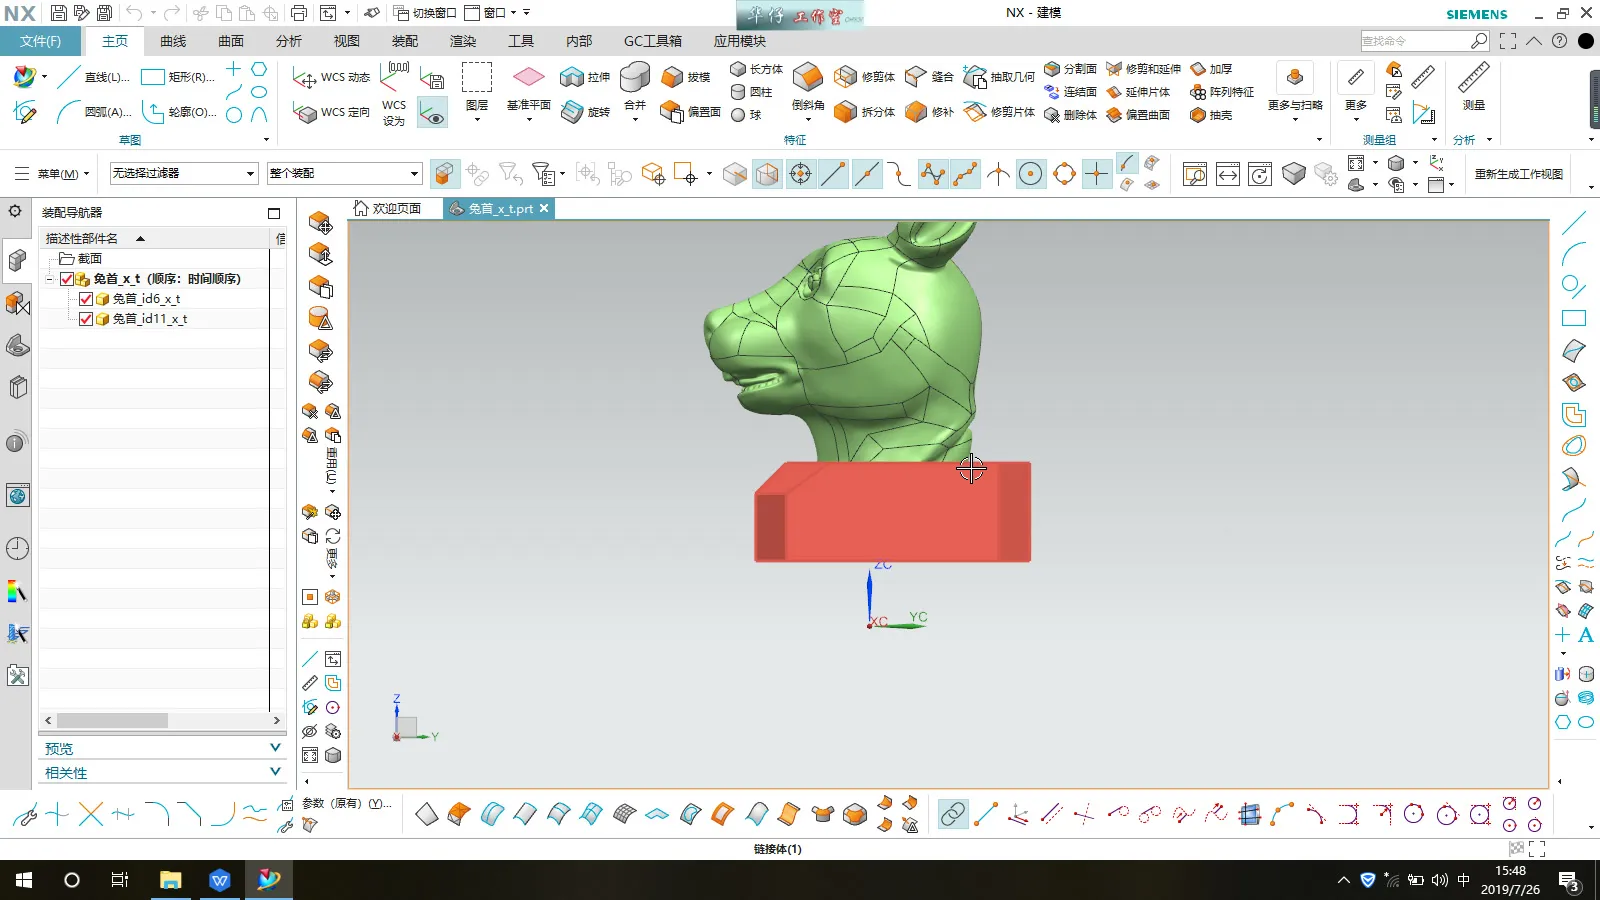Open the 欢迎页面 document tab
The width and height of the screenshot is (1600, 900).
click(387, 208)
